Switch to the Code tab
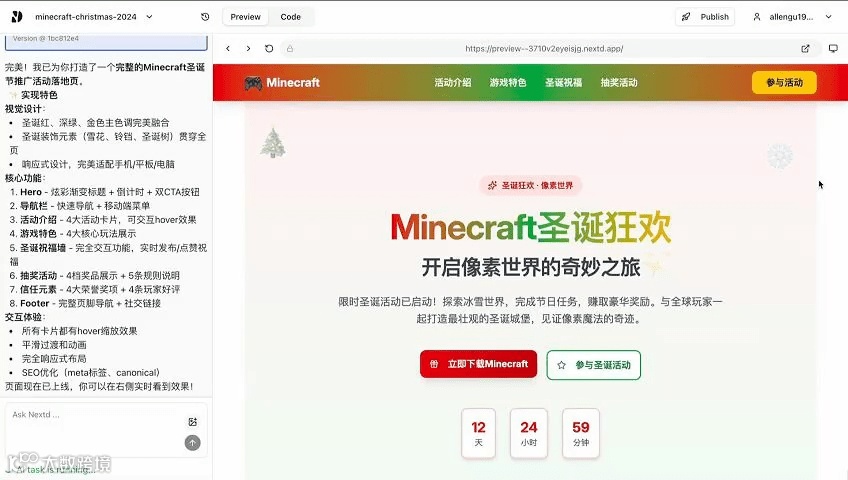Screen dimensions: 848x480 pyautogui.click(x=290, y=17)
